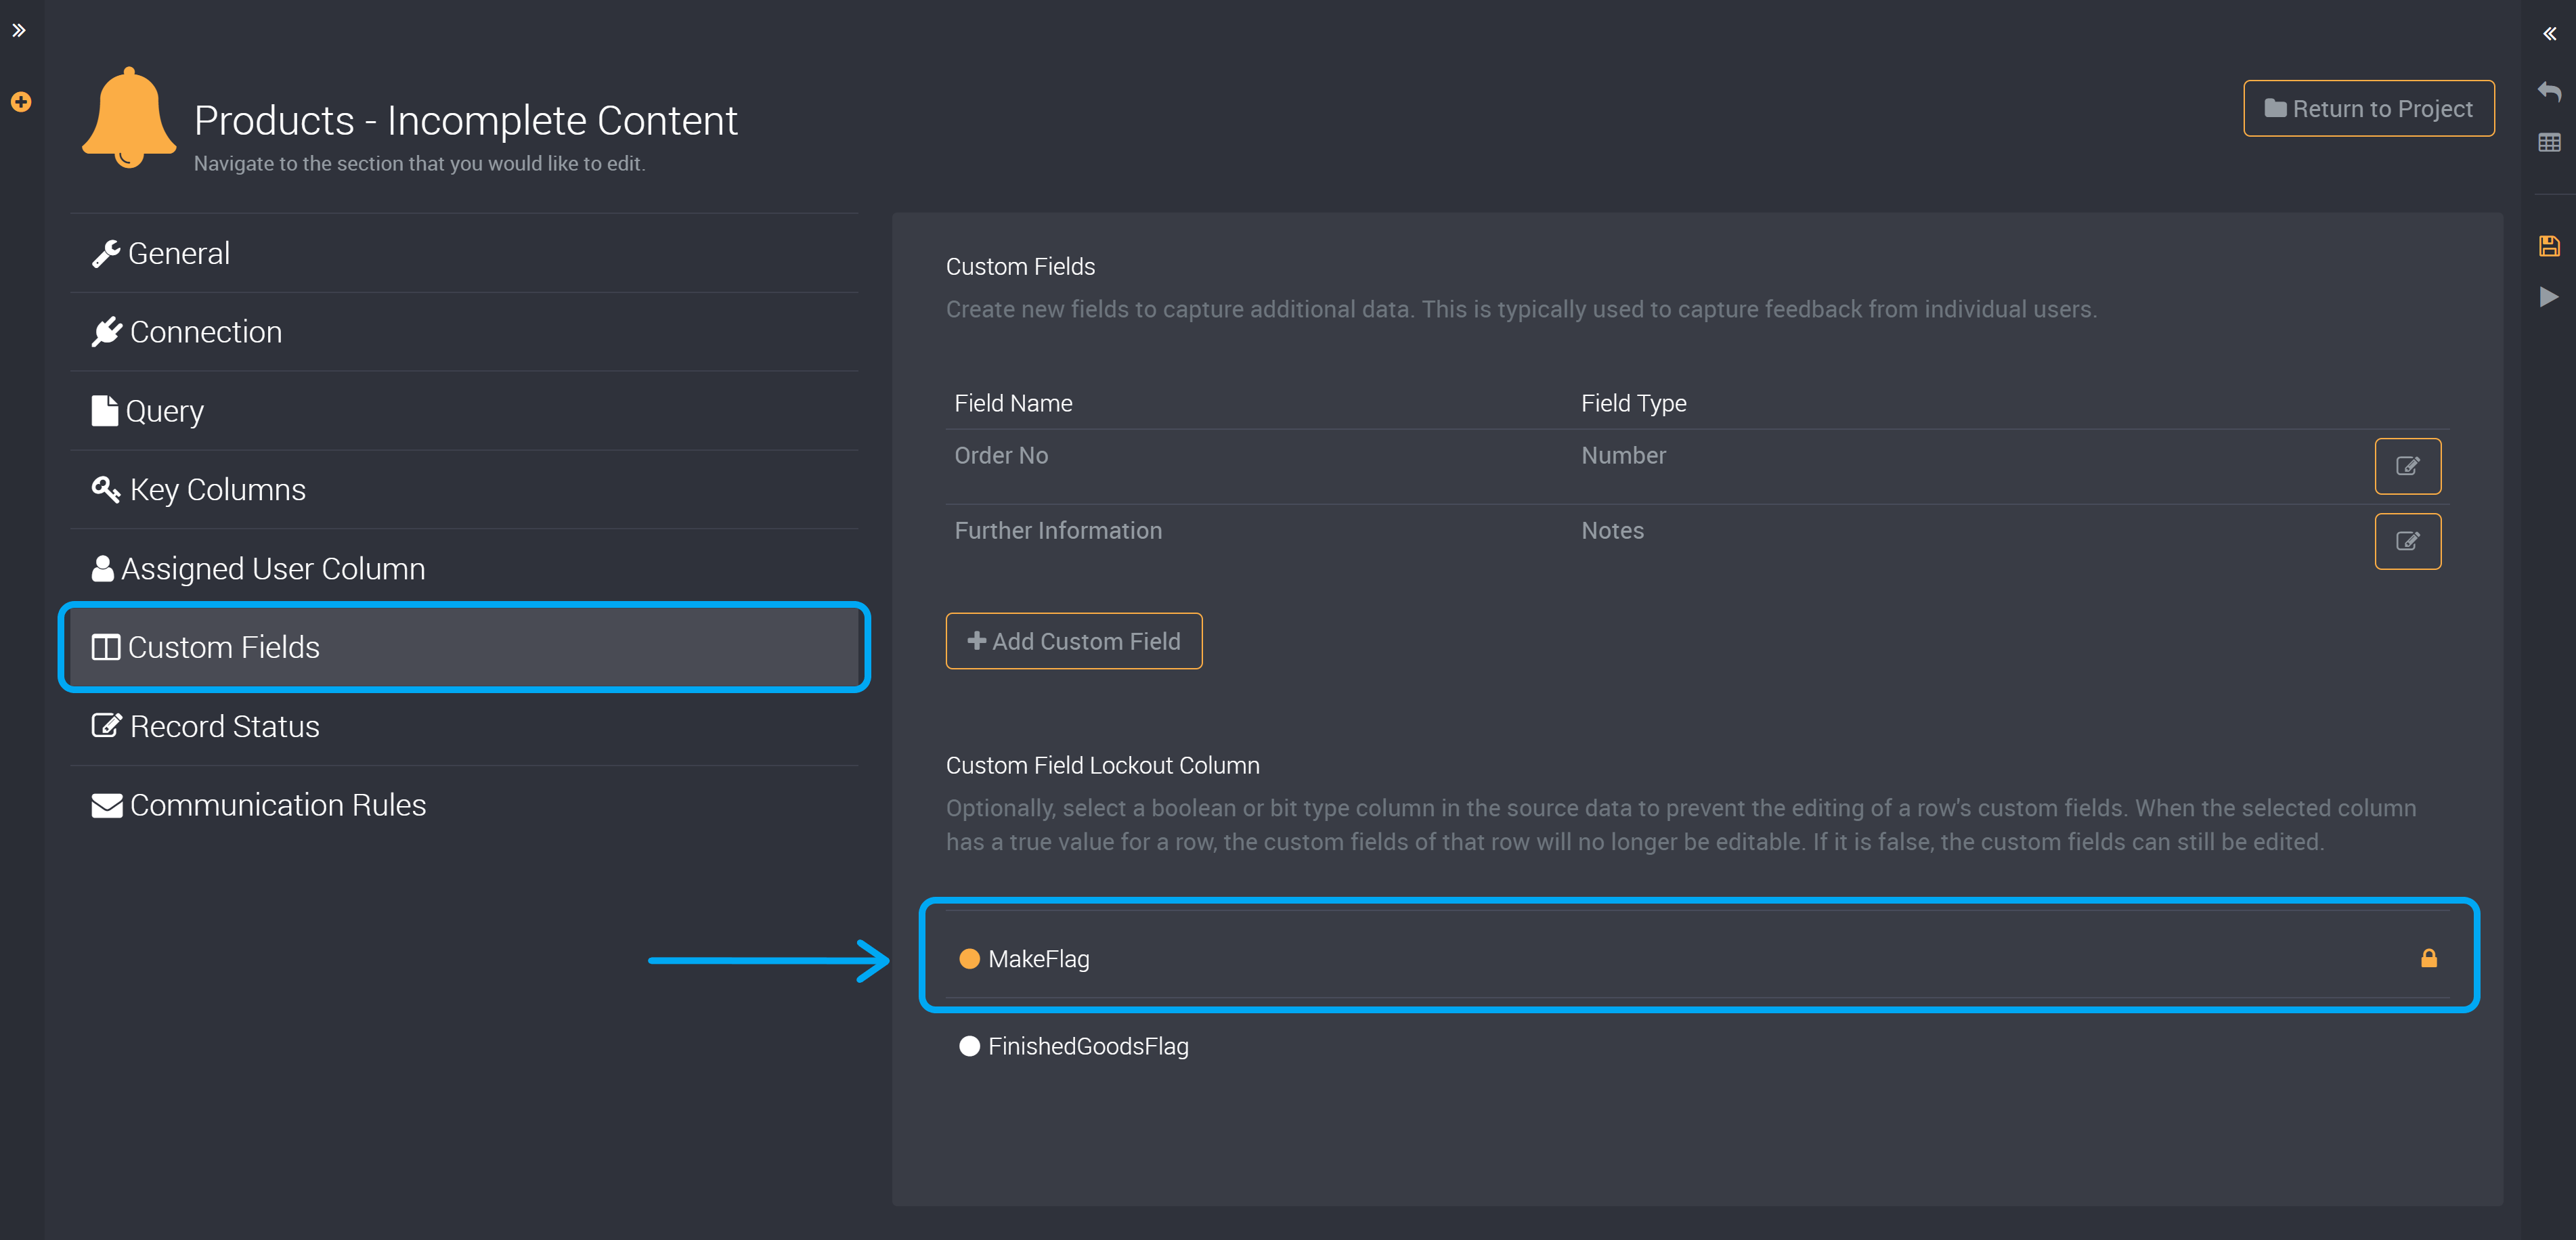This screenshot has width=2576, height=1240.
Task: Click the user icon beside Assigned User Column
Action: pyautogui.click(x=102, y=568)
